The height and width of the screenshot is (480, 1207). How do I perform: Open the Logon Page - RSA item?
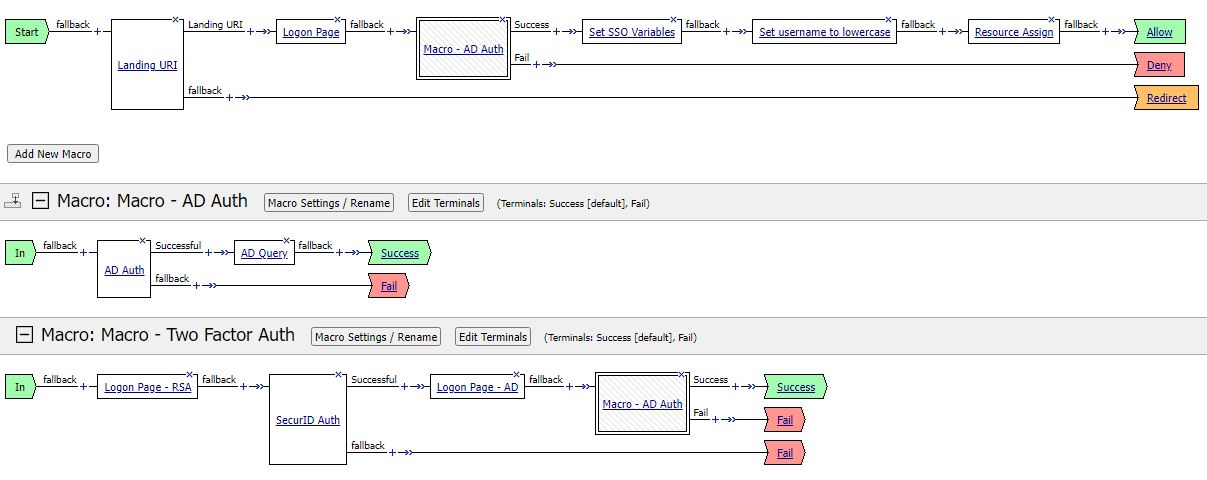point(147,388)
